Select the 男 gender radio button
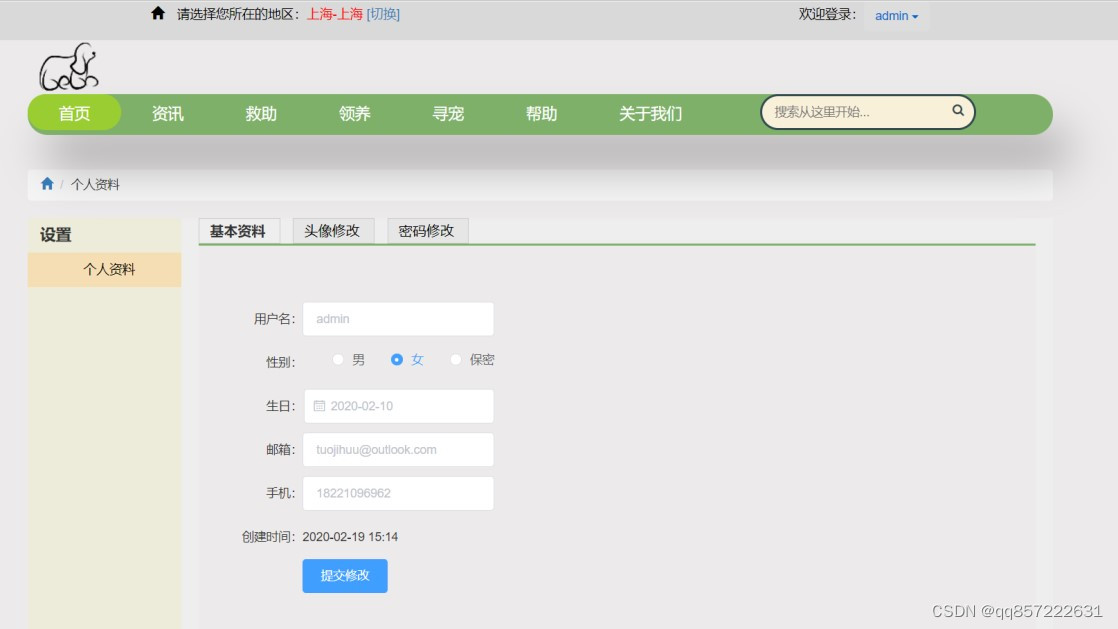The height and width of the screenshot is (629, 1118). click(x=338, y=359)
